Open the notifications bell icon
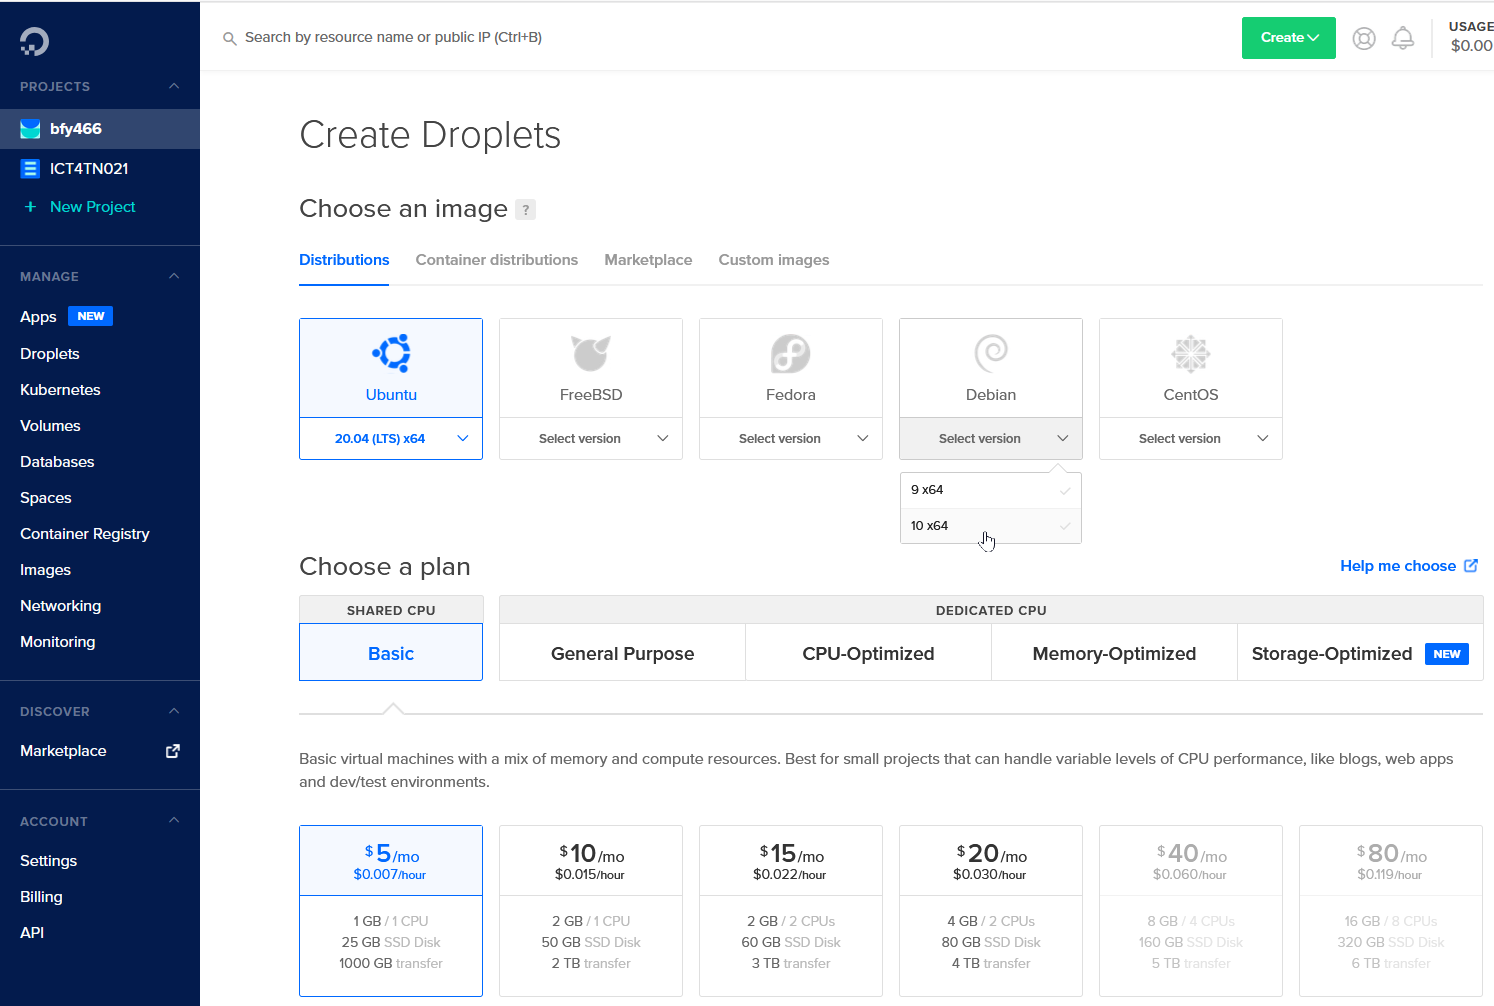Image resolution: width=1494 pixels, height=1006 pixels. coord(1403,38)
